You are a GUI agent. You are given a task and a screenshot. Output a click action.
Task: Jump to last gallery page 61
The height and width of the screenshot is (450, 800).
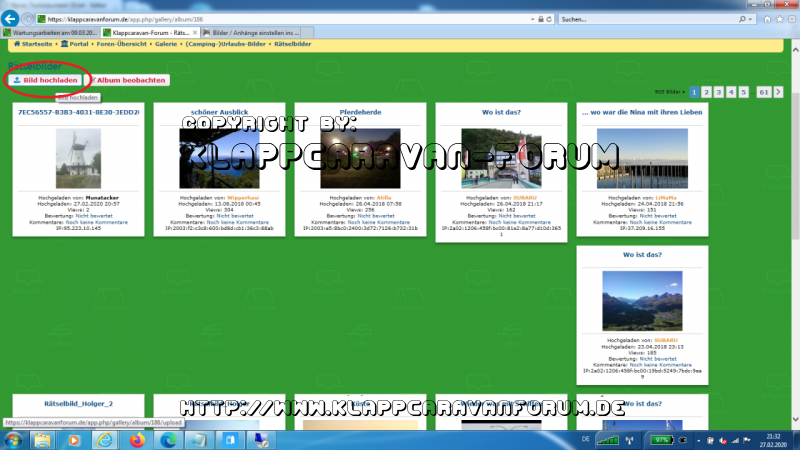[764, 92]
